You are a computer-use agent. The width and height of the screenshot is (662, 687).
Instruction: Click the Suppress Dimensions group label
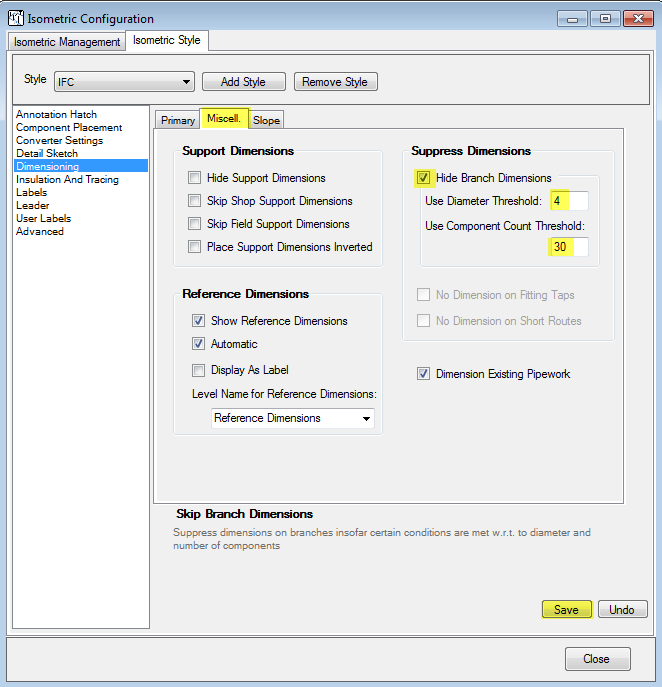tap(471, 151)
